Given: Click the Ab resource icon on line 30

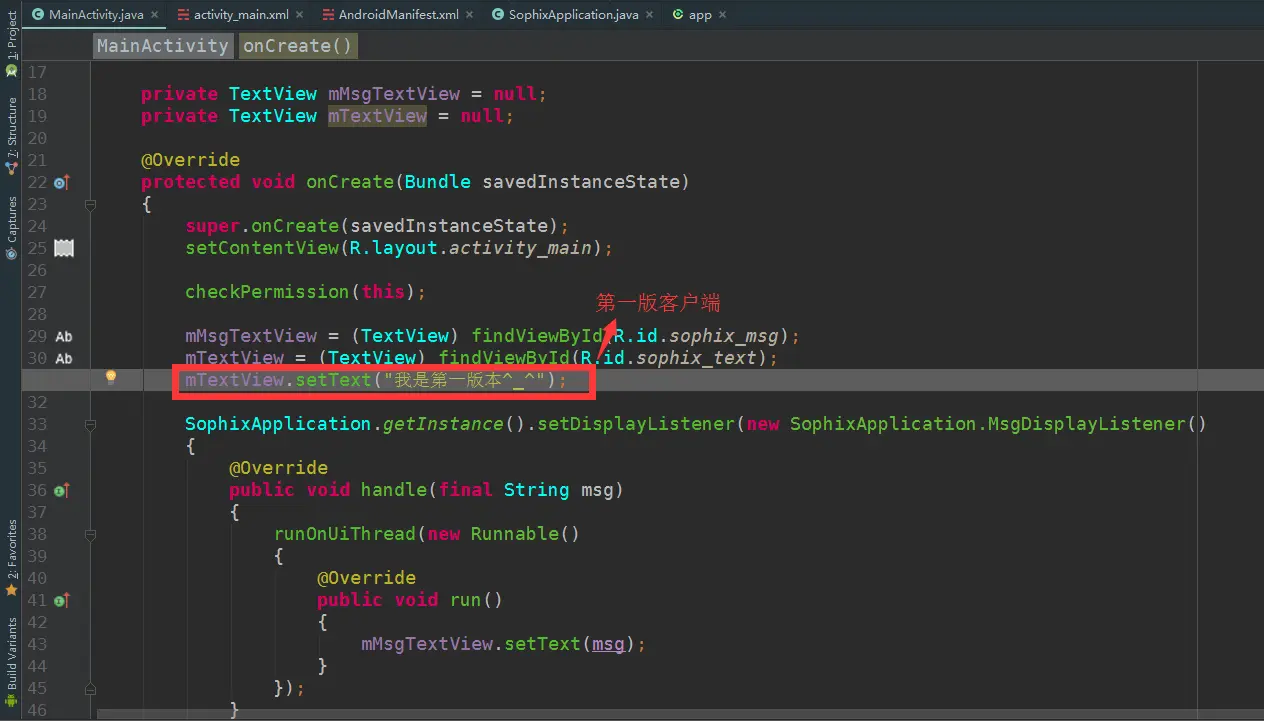Looking at the screenshot, I should (64, 358).
